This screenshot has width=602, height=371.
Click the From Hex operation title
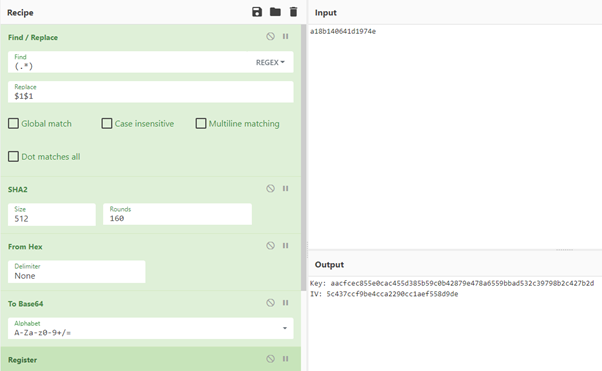point(25,247)
